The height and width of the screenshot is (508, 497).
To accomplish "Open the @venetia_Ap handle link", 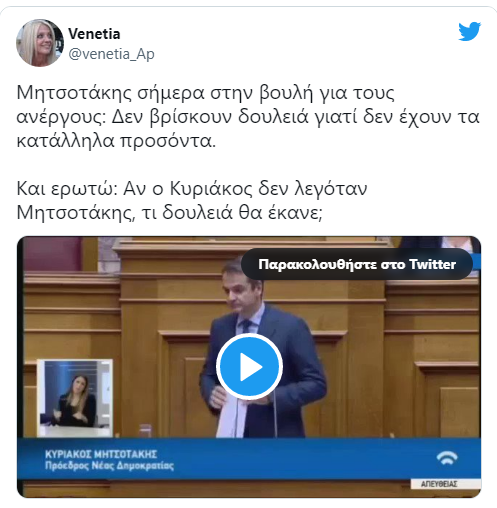I will (111, 54).
